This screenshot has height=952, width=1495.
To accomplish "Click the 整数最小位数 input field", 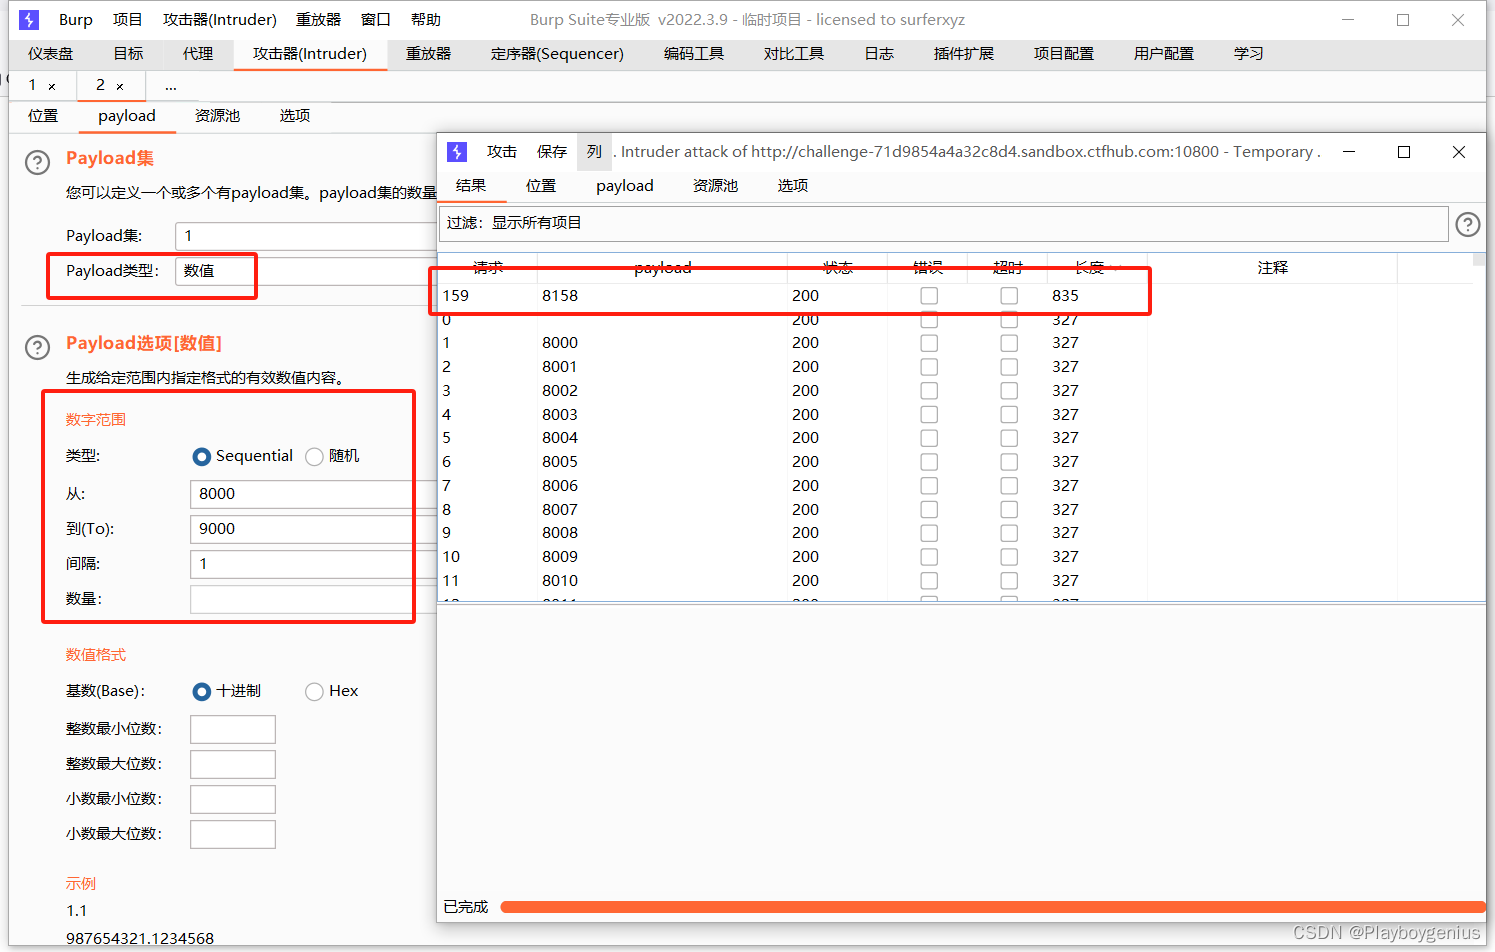I will coord(233,729).
